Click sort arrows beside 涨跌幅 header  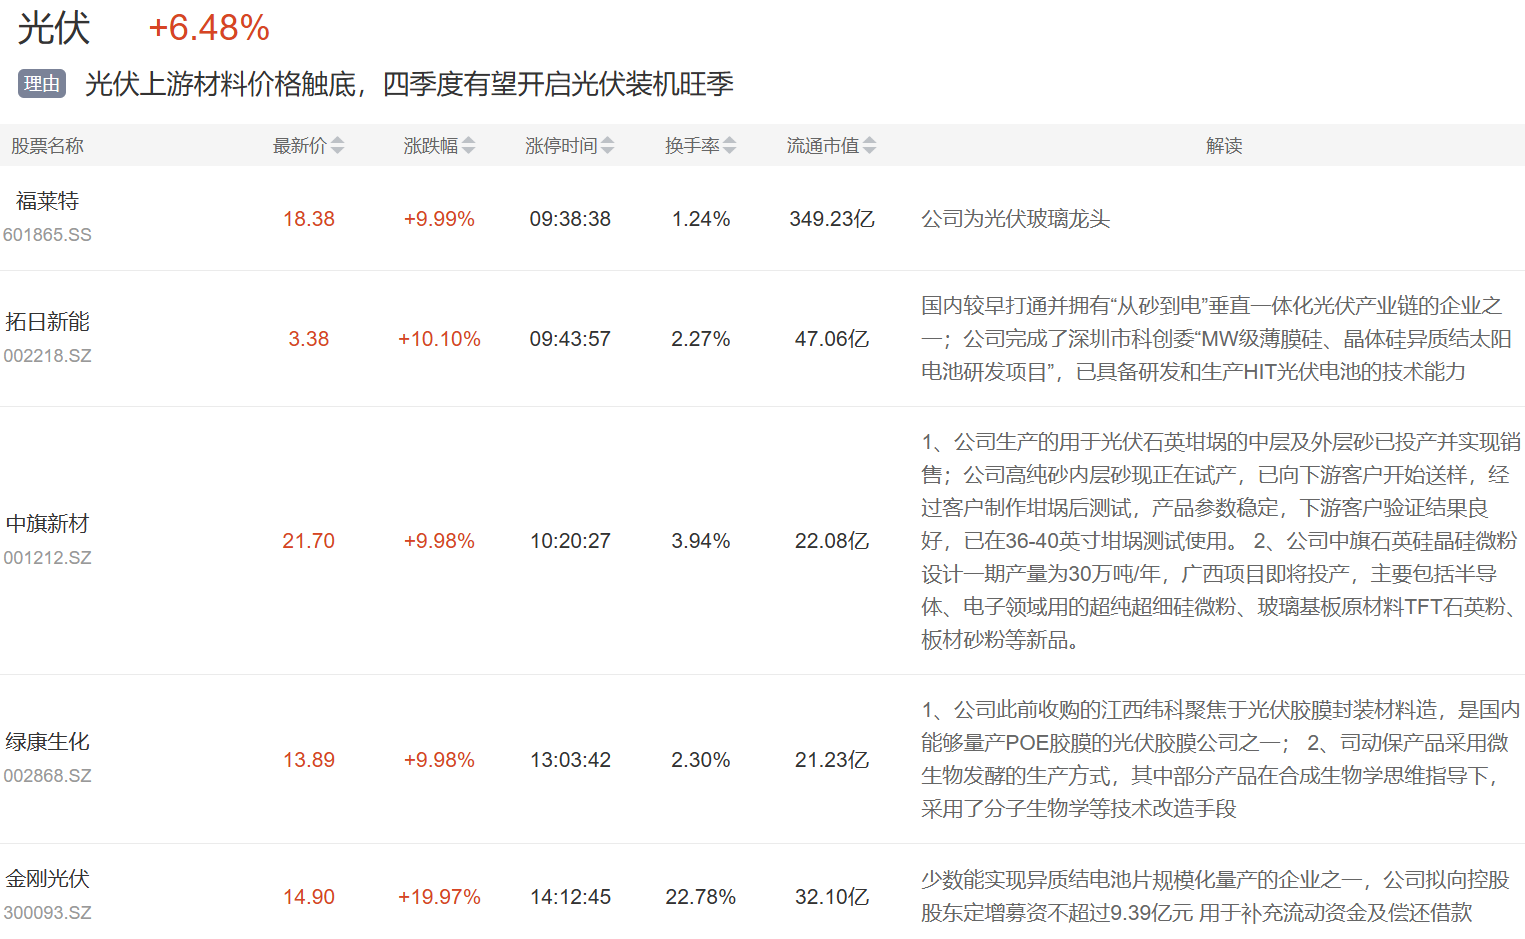click(x=469, y=146)
